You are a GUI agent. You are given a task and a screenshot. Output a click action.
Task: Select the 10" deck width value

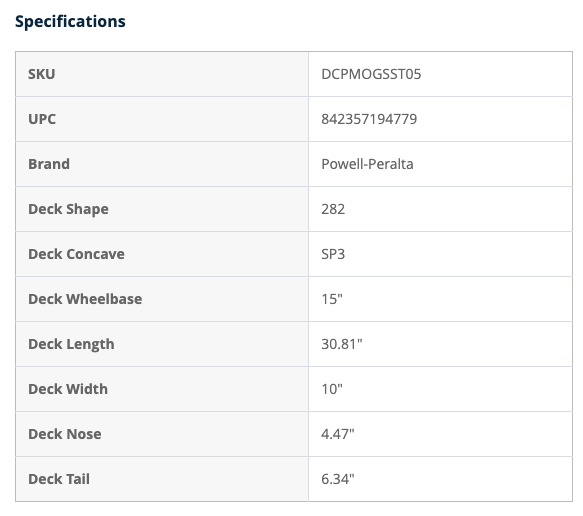point(332,389)
